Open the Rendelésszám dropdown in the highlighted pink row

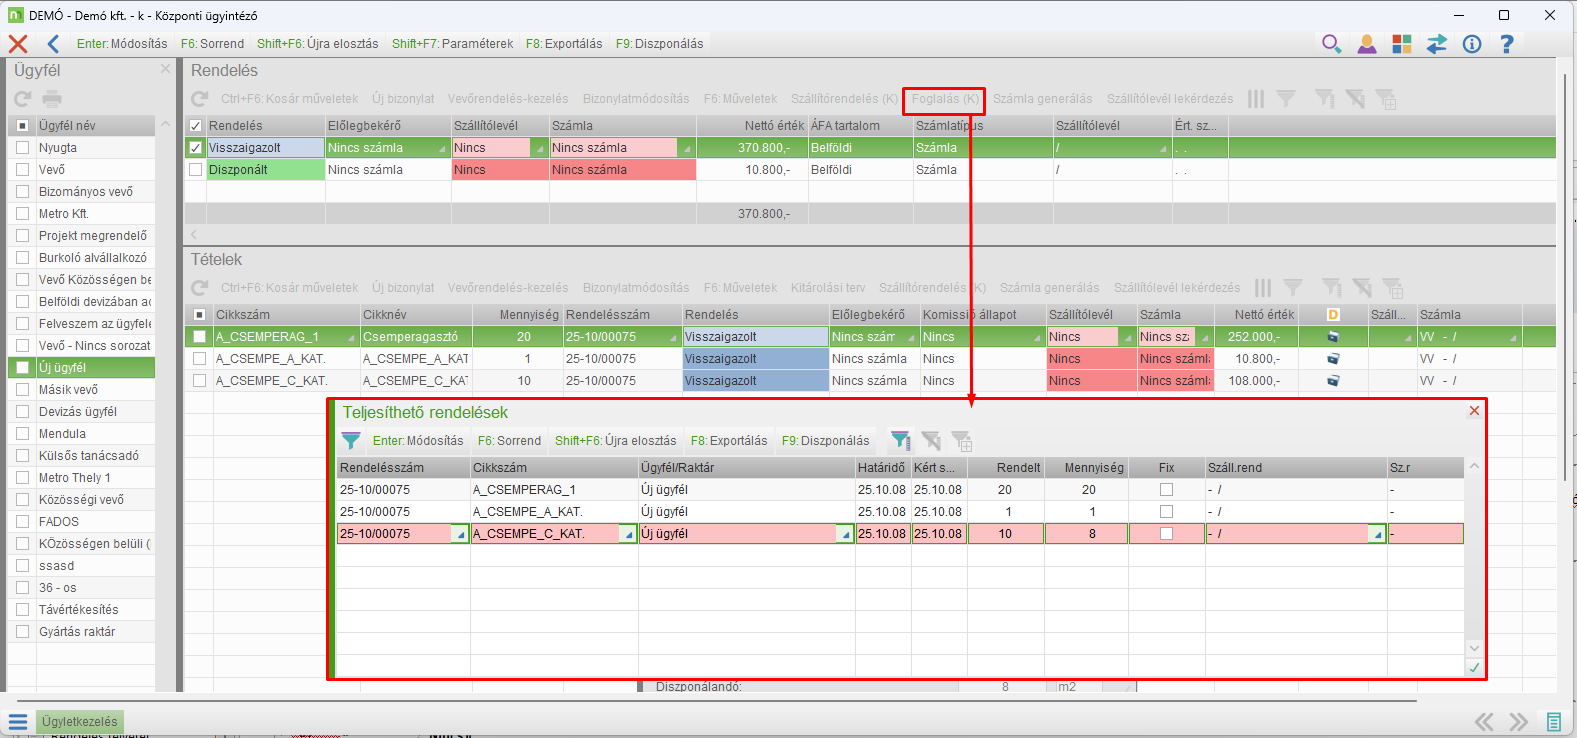click(461, 535)
